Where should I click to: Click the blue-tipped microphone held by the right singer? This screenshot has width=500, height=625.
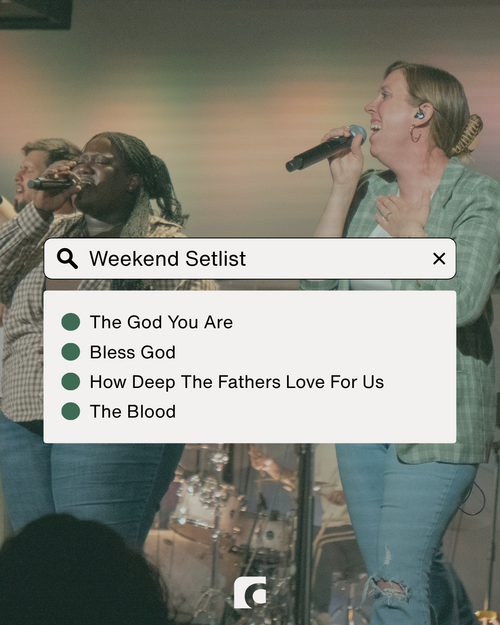click(326, 148)
